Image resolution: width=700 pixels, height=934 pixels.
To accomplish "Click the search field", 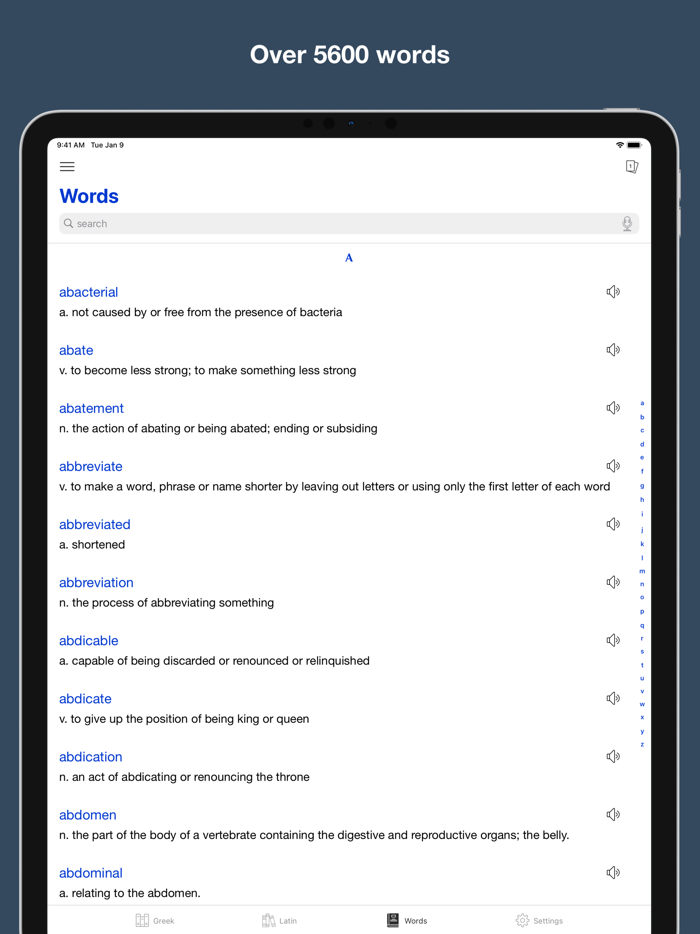I will [x=349, y=223].
